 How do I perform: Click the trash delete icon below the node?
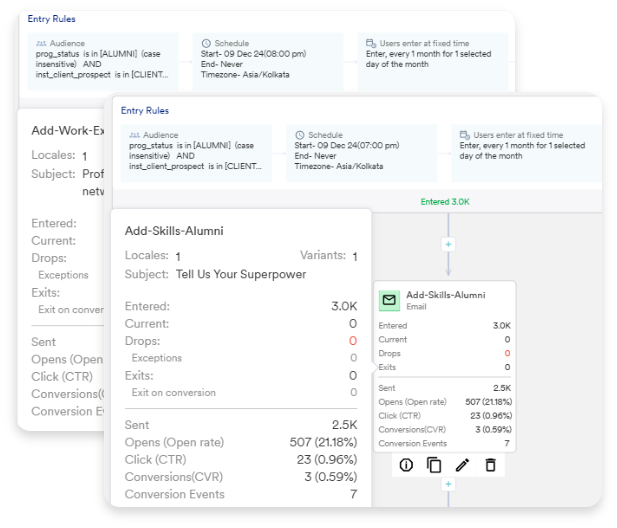click(x=490, y=464)
